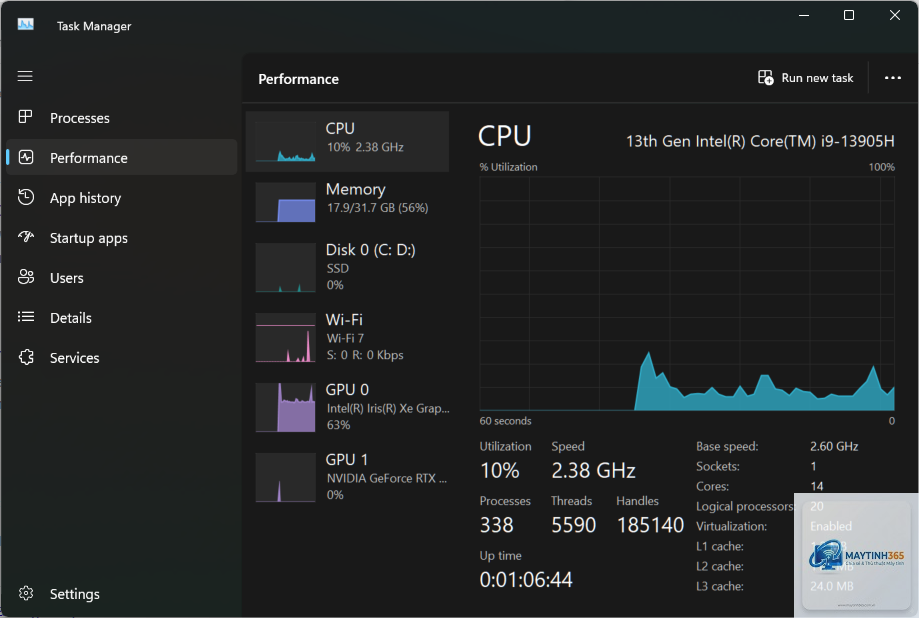This screenshot has height=618, width=919.
Task: Open the Services page
Action: (x=121, y=357)
